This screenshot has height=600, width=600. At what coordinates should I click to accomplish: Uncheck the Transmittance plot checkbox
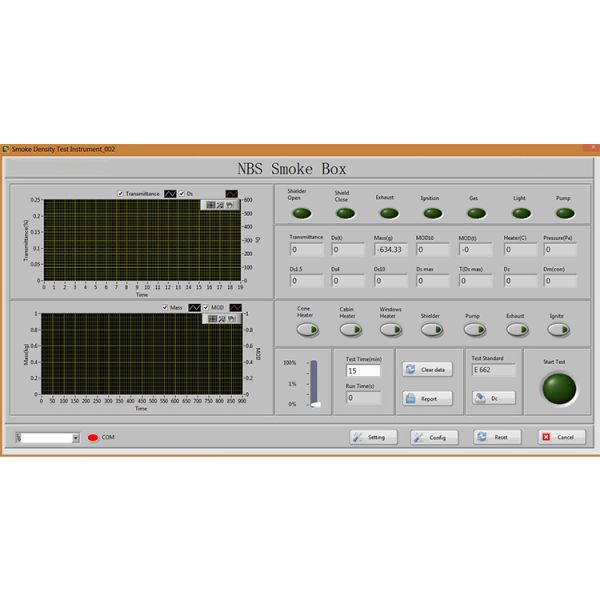121,193
